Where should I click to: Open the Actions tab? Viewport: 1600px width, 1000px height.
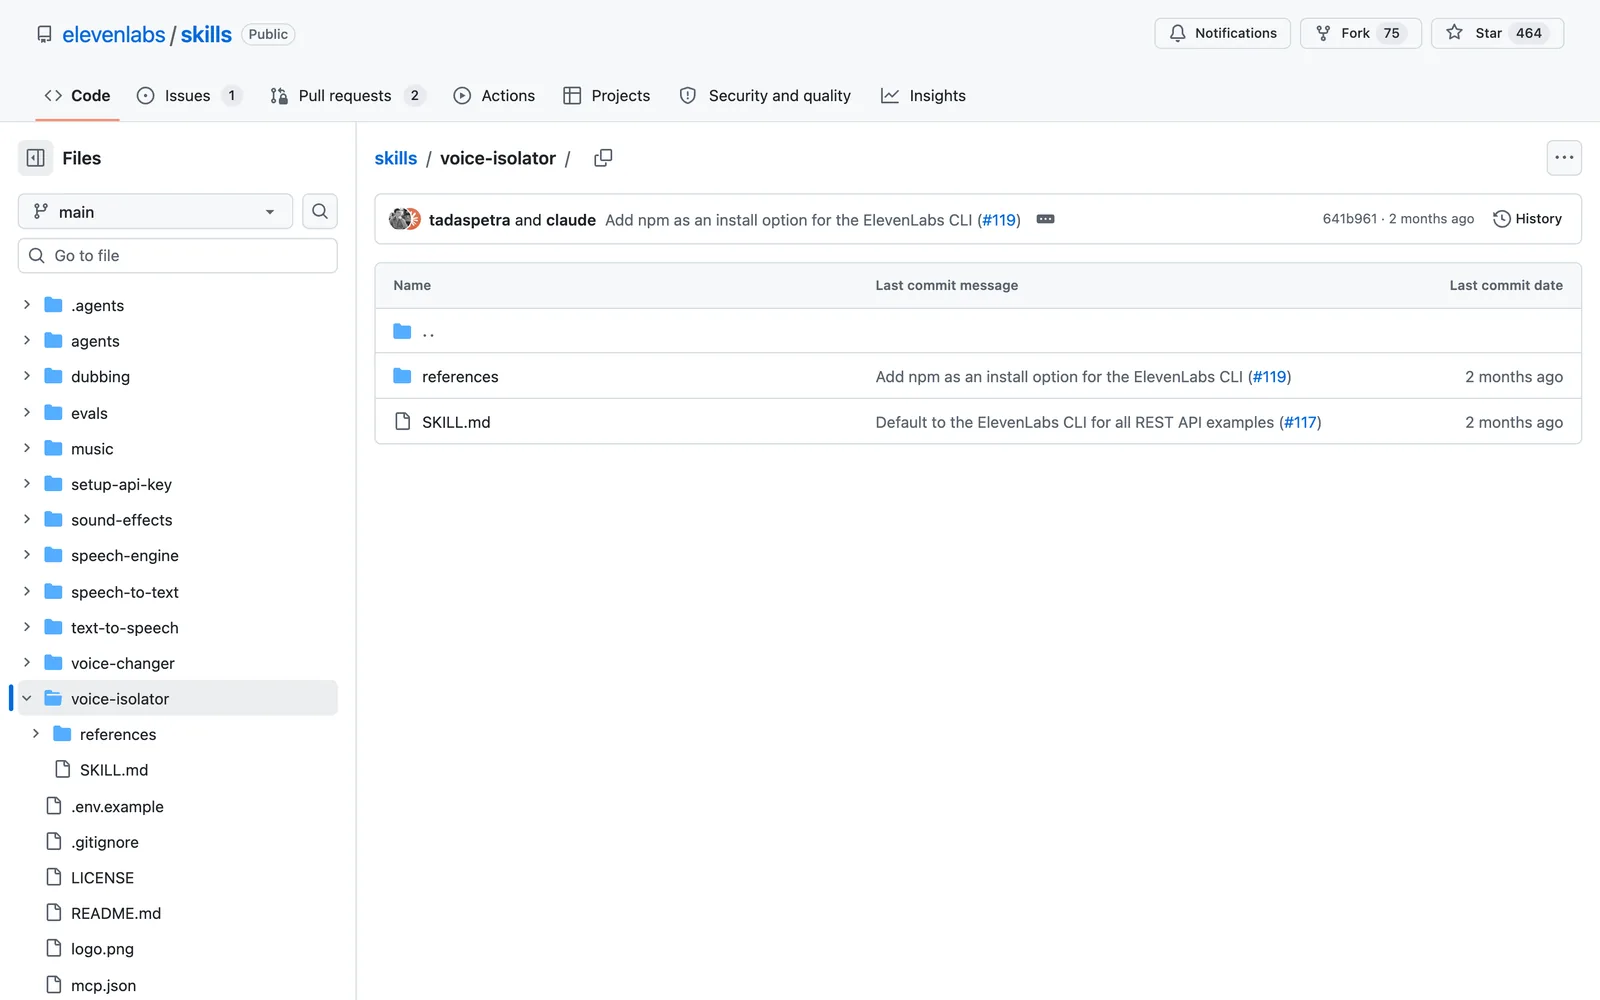(x=494, y=96)
